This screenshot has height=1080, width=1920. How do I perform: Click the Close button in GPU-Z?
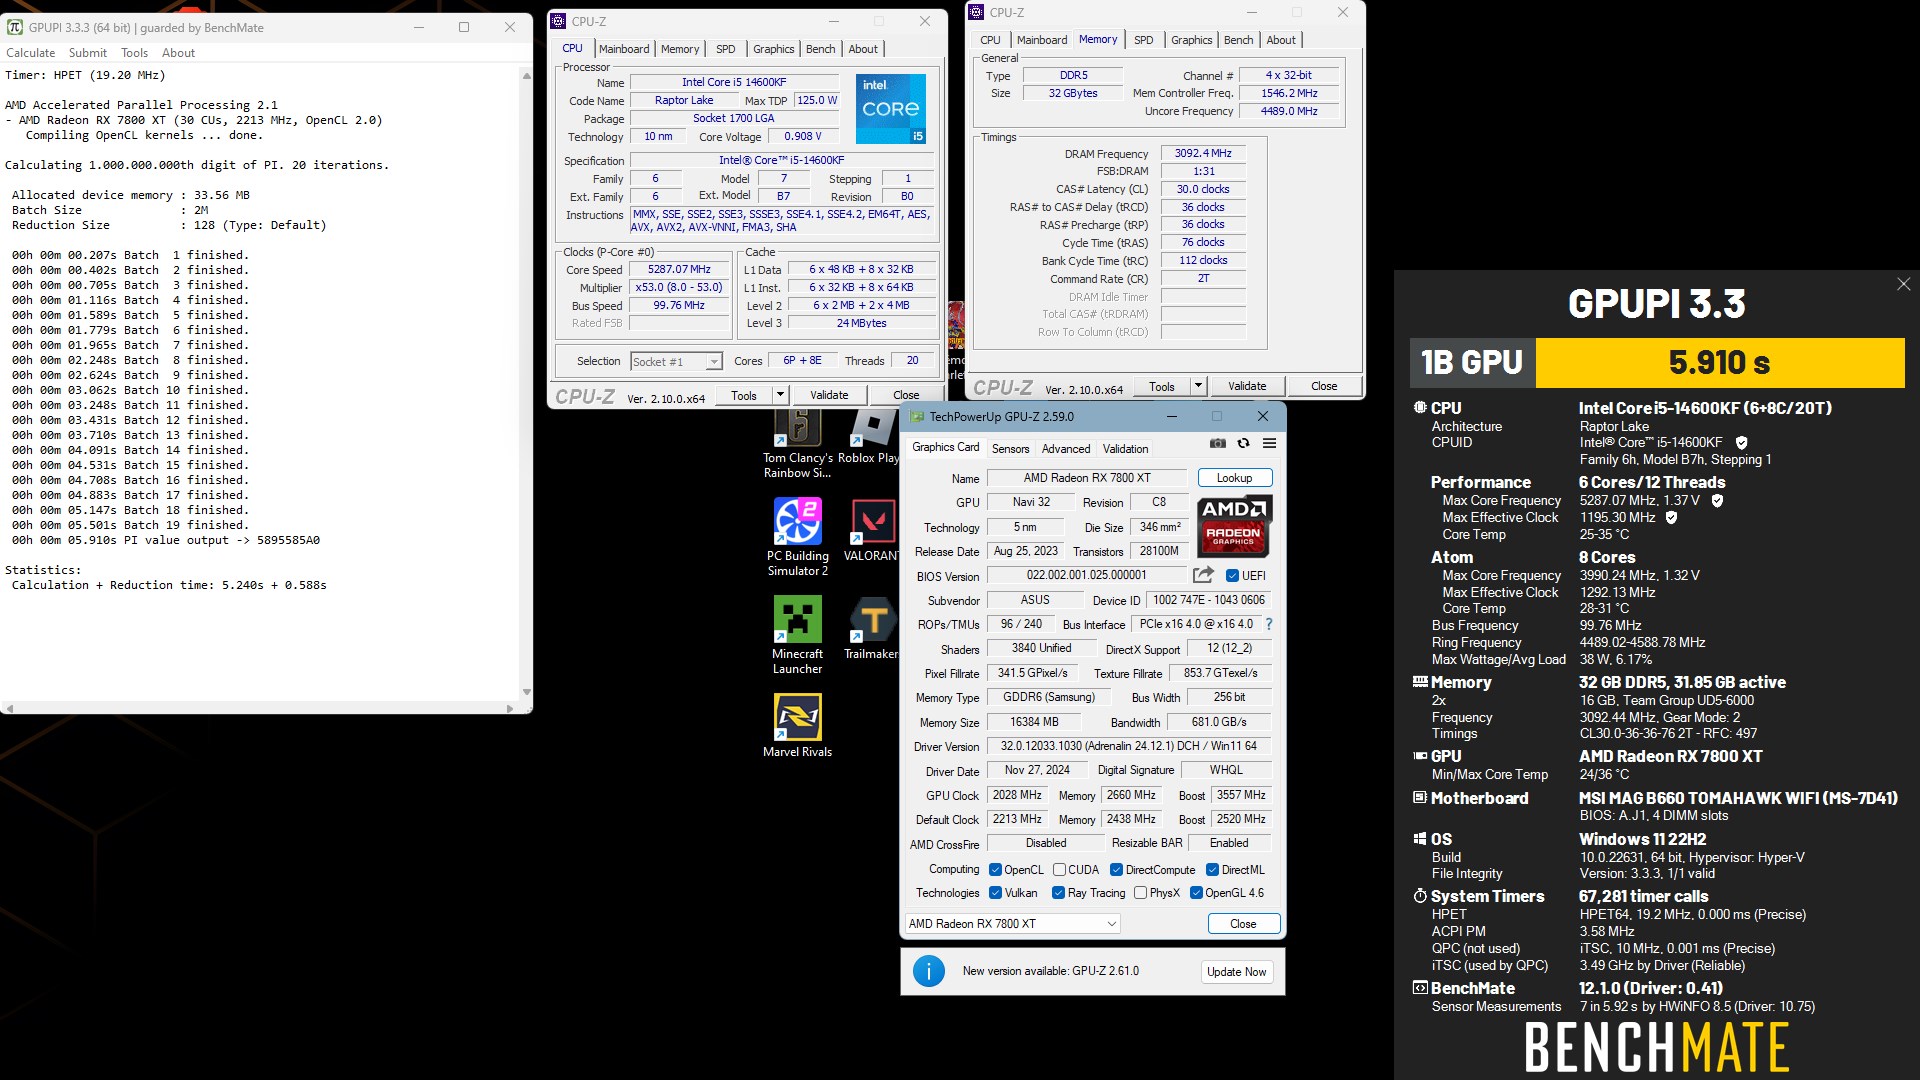(x=1243, y=924)
